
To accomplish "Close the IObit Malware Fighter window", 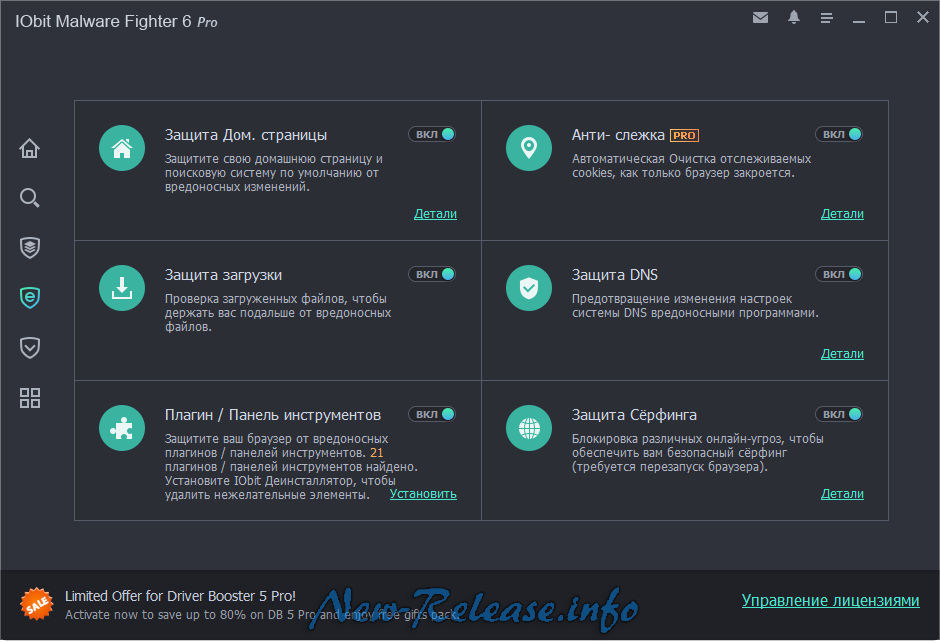I will 923,17.
